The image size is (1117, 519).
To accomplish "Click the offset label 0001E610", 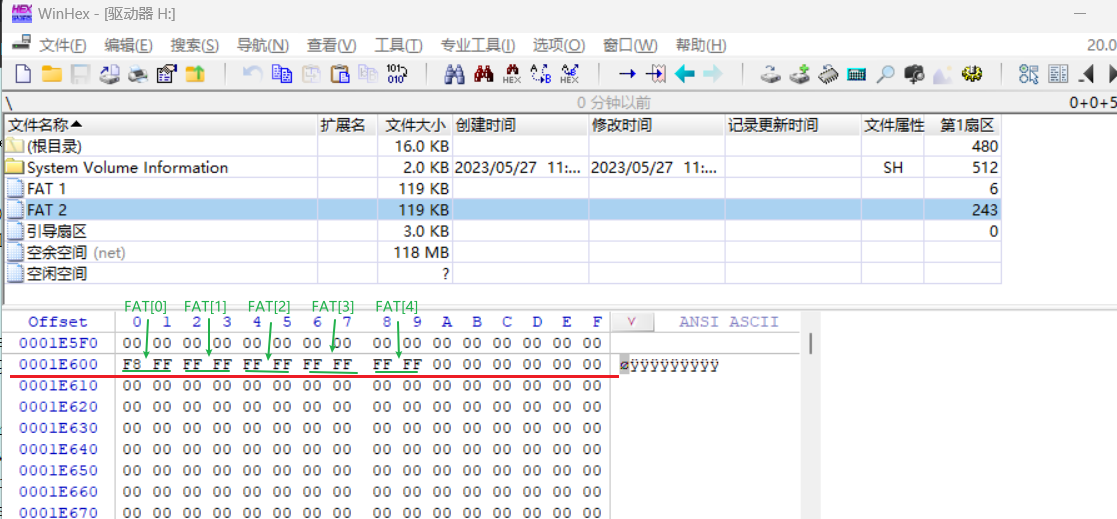I will [x=58, y=386].
